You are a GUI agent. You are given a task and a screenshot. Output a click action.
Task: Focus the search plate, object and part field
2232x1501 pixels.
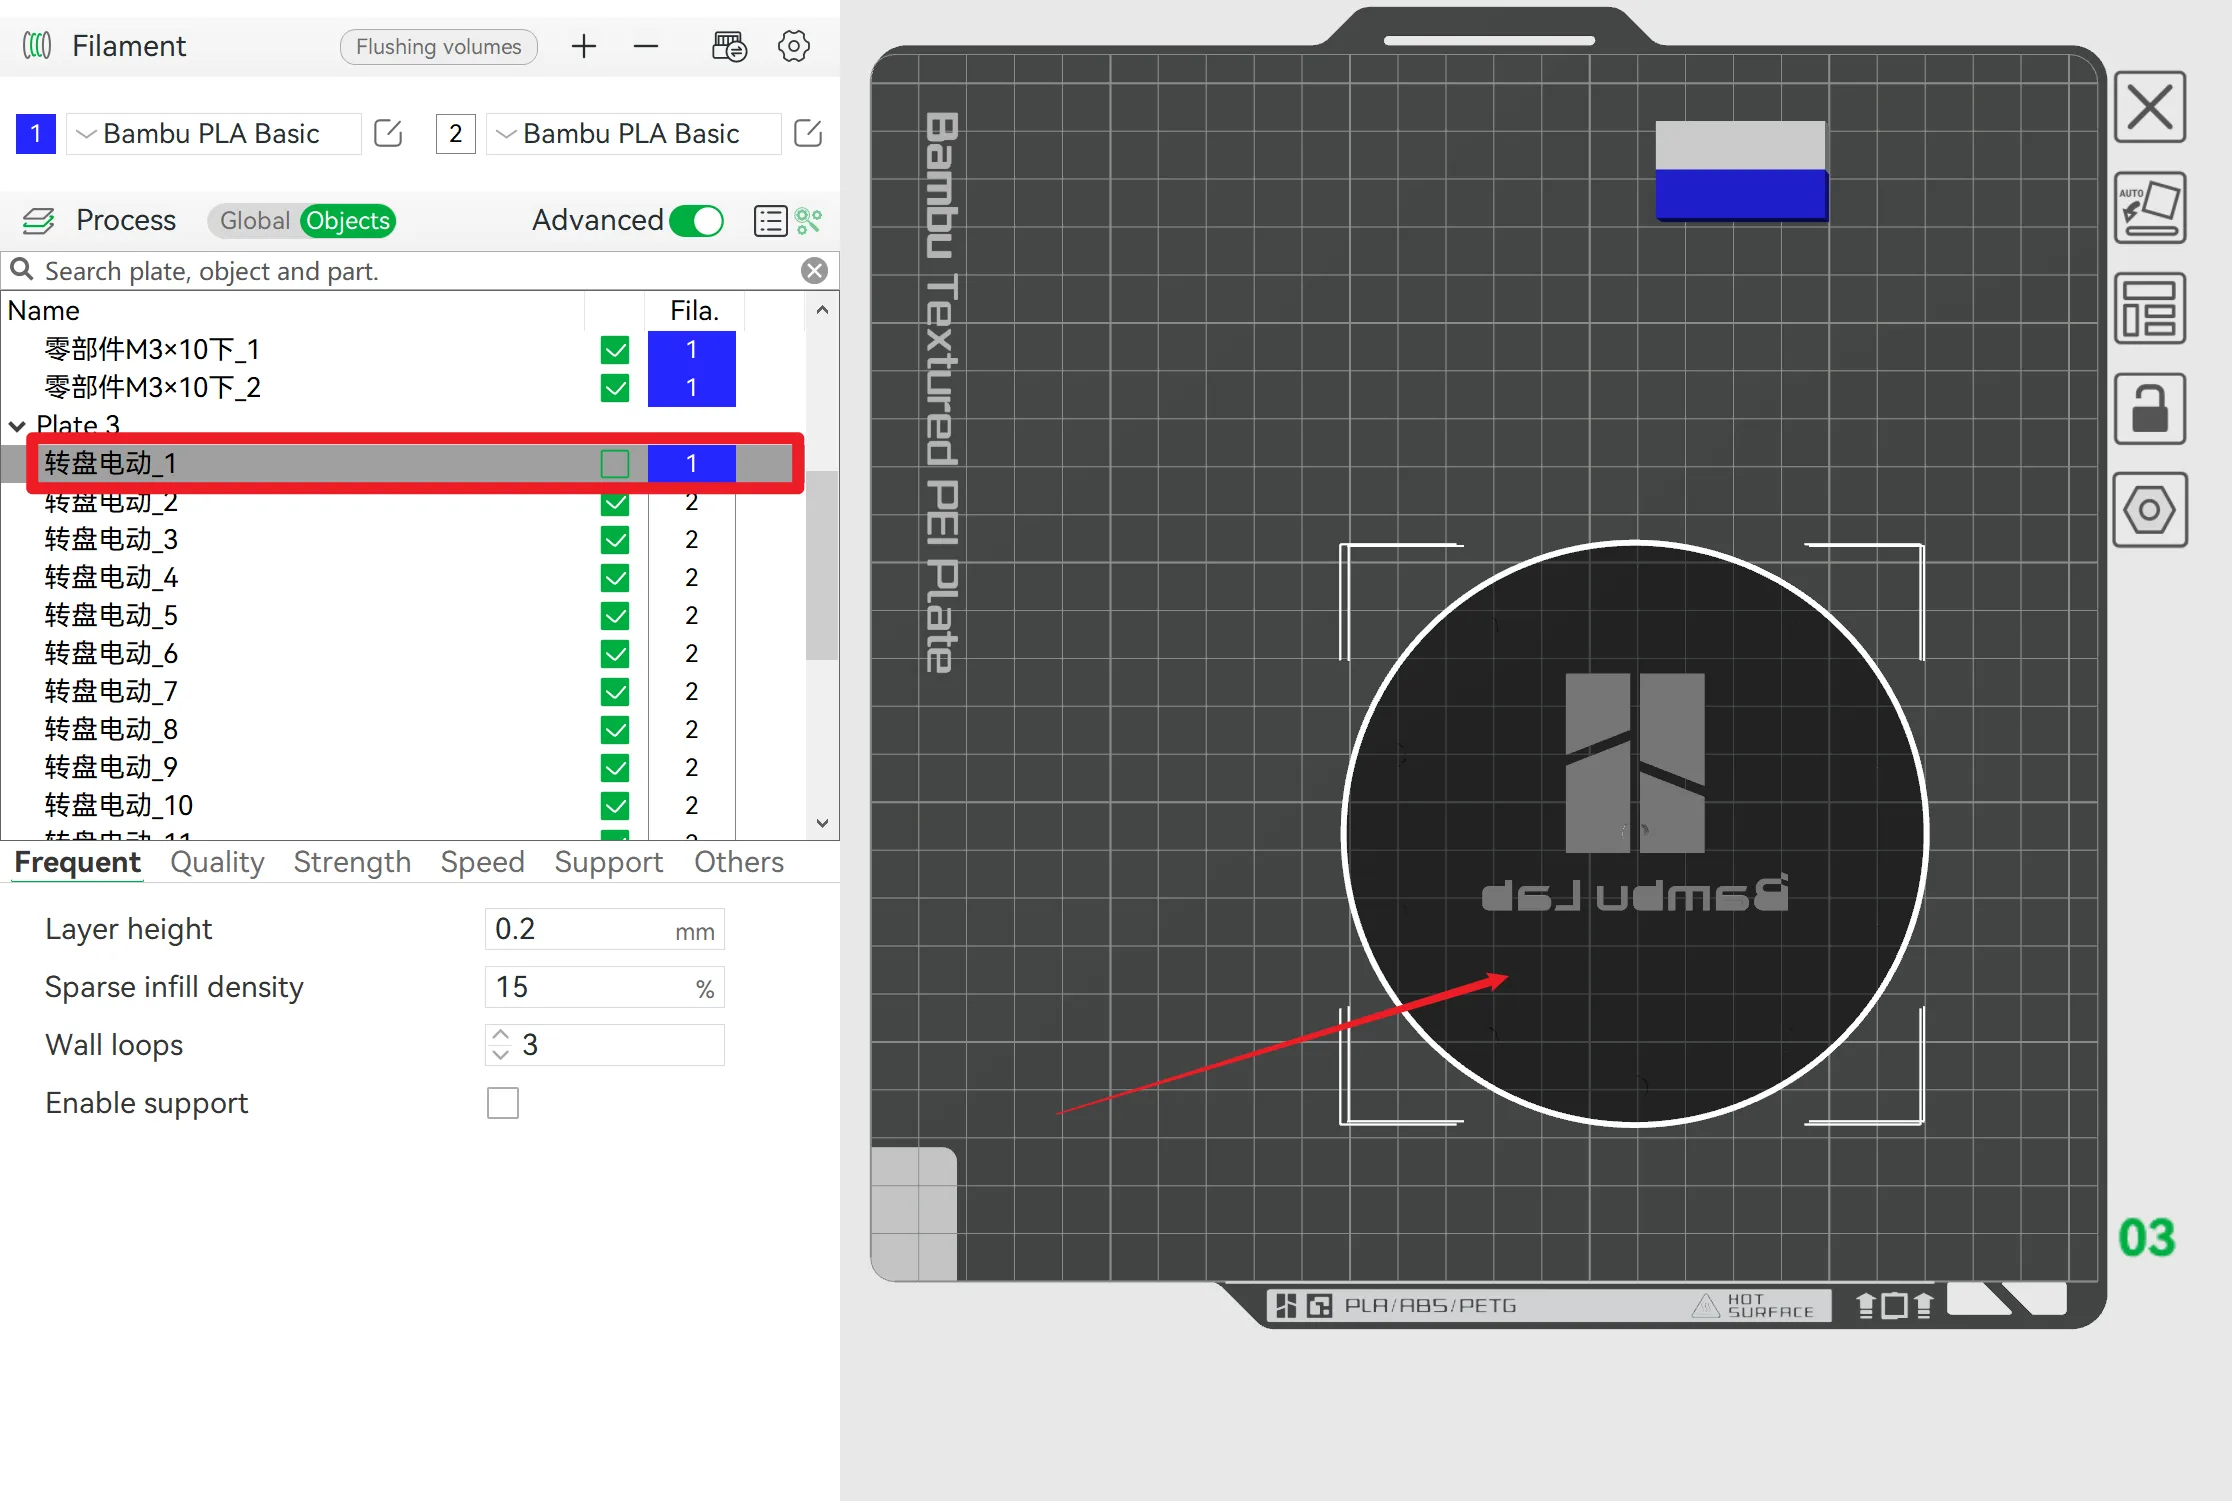click(420, 270)
